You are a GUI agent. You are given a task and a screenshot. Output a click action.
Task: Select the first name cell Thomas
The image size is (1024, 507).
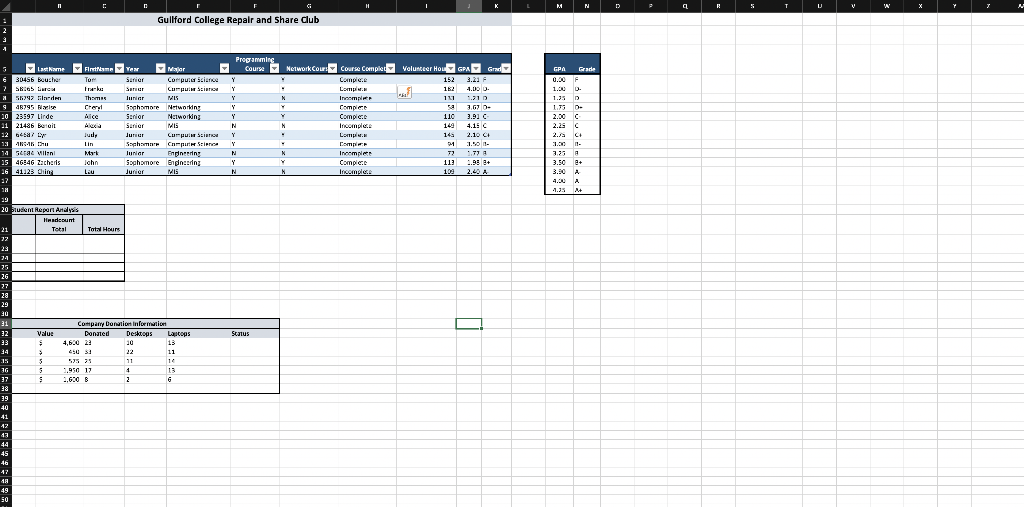tap(104, 97)
